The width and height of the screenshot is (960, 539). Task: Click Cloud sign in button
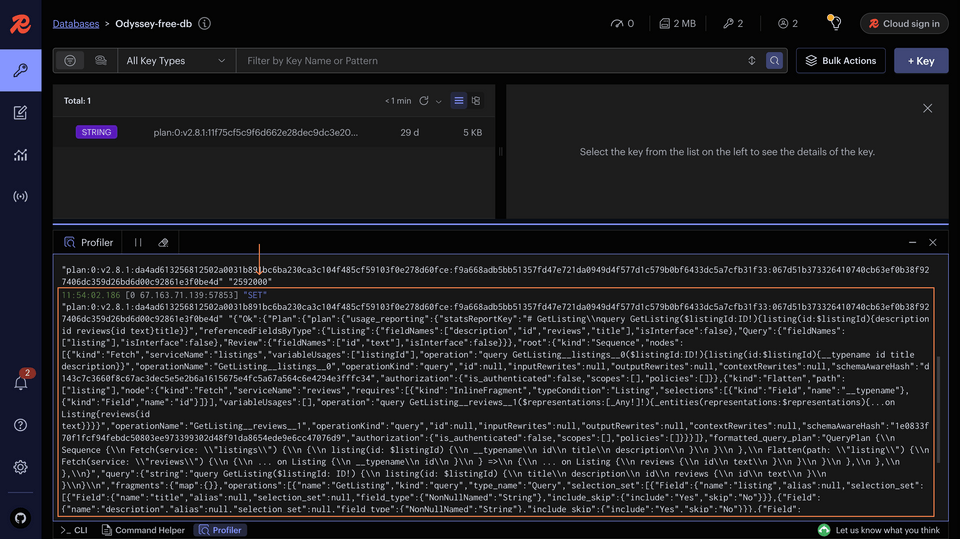pyautogui.click(x=904, y=23)
